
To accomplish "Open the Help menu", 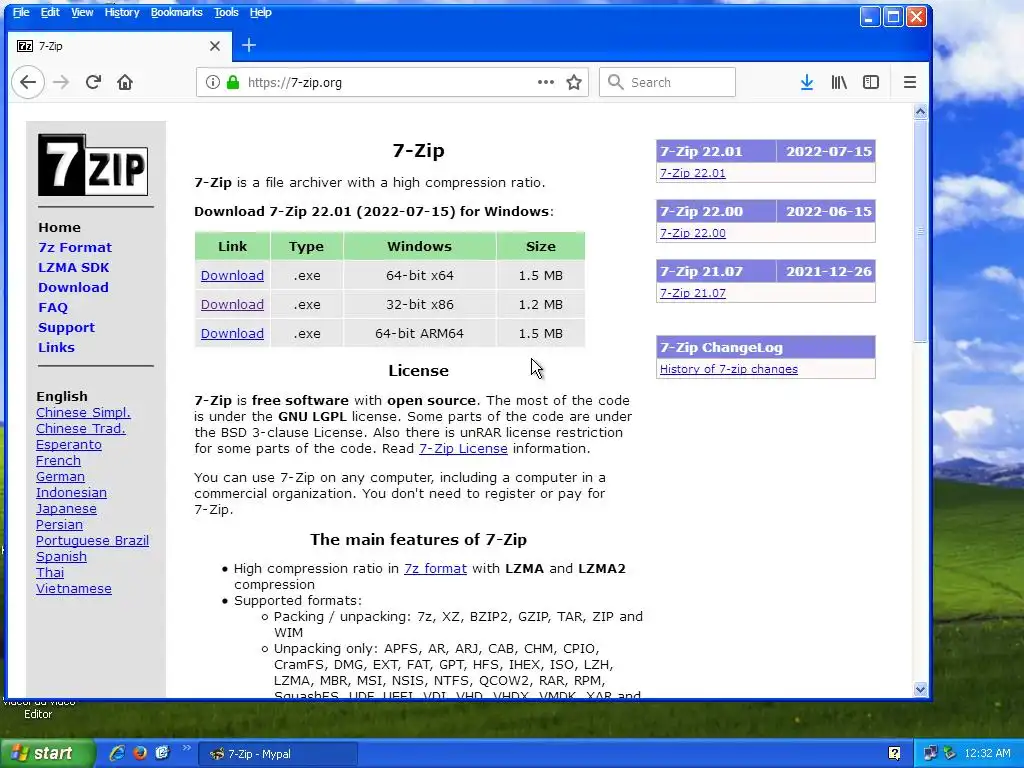I will coord(260,12).
